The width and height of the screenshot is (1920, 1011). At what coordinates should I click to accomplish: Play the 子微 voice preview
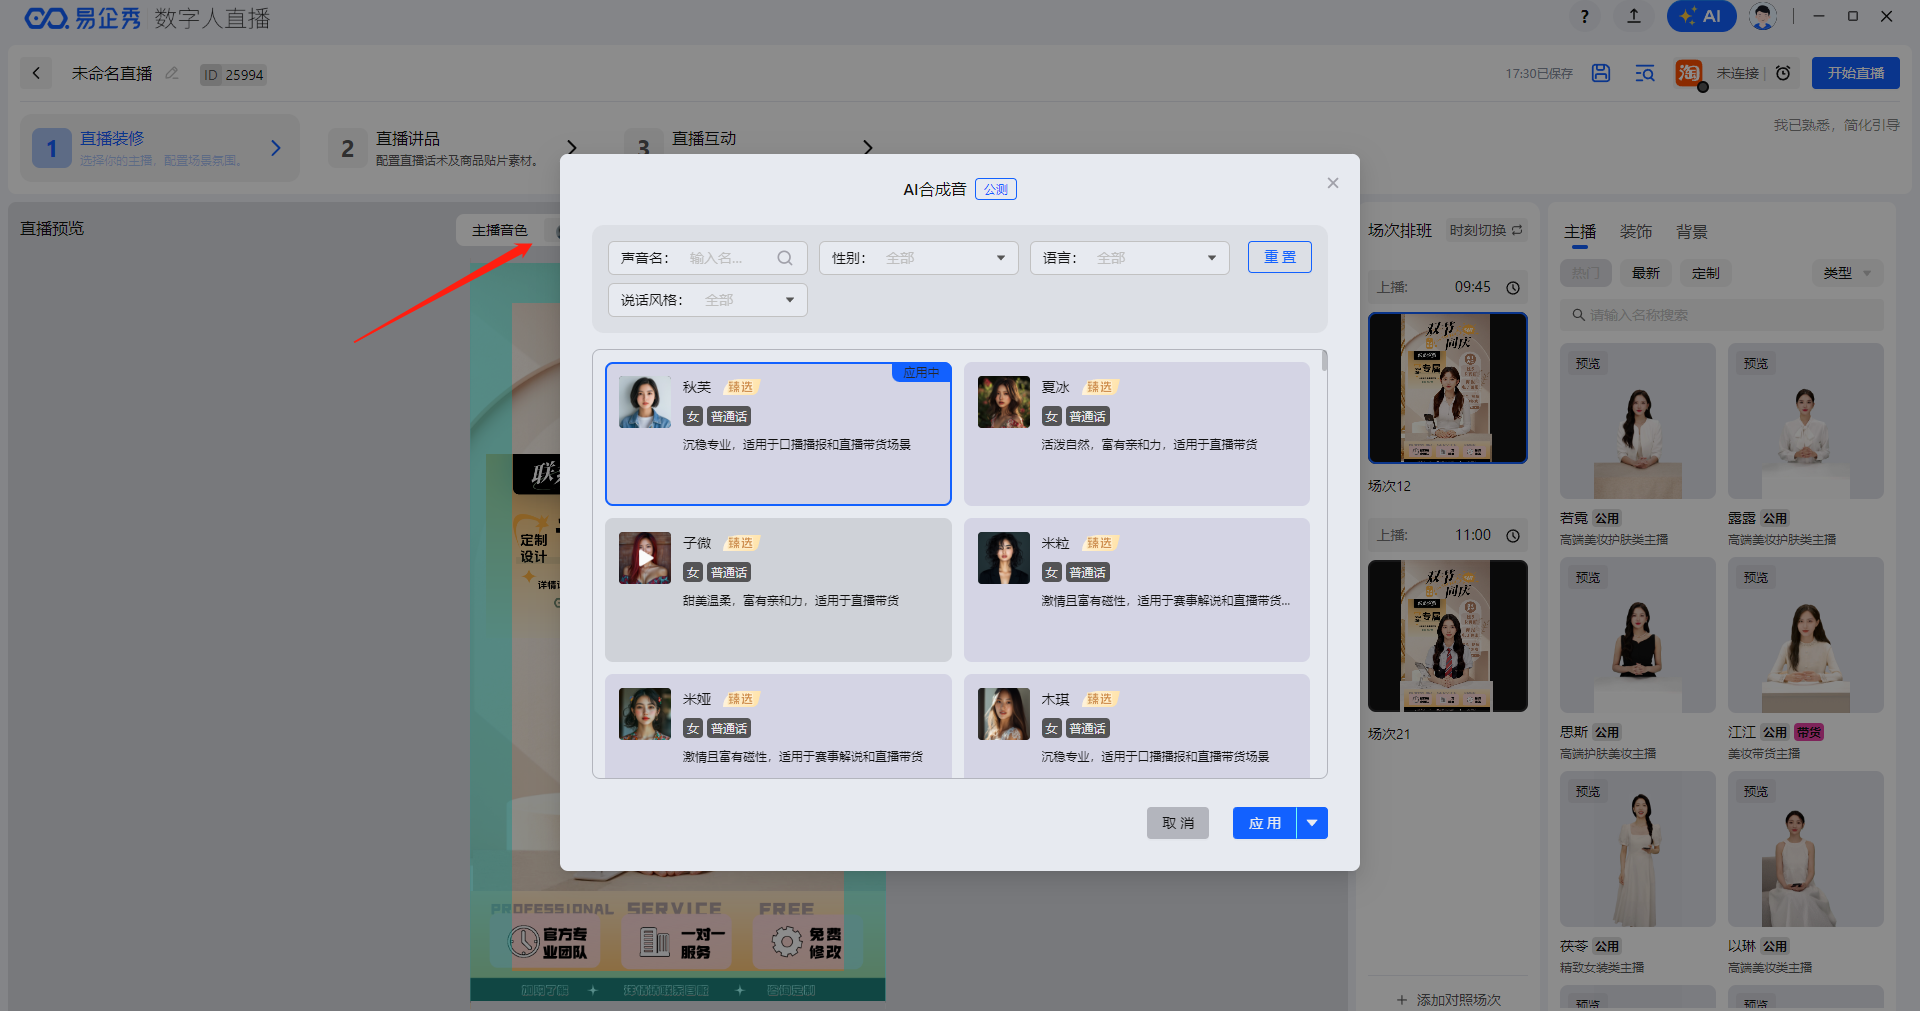[x=645, y=558]
